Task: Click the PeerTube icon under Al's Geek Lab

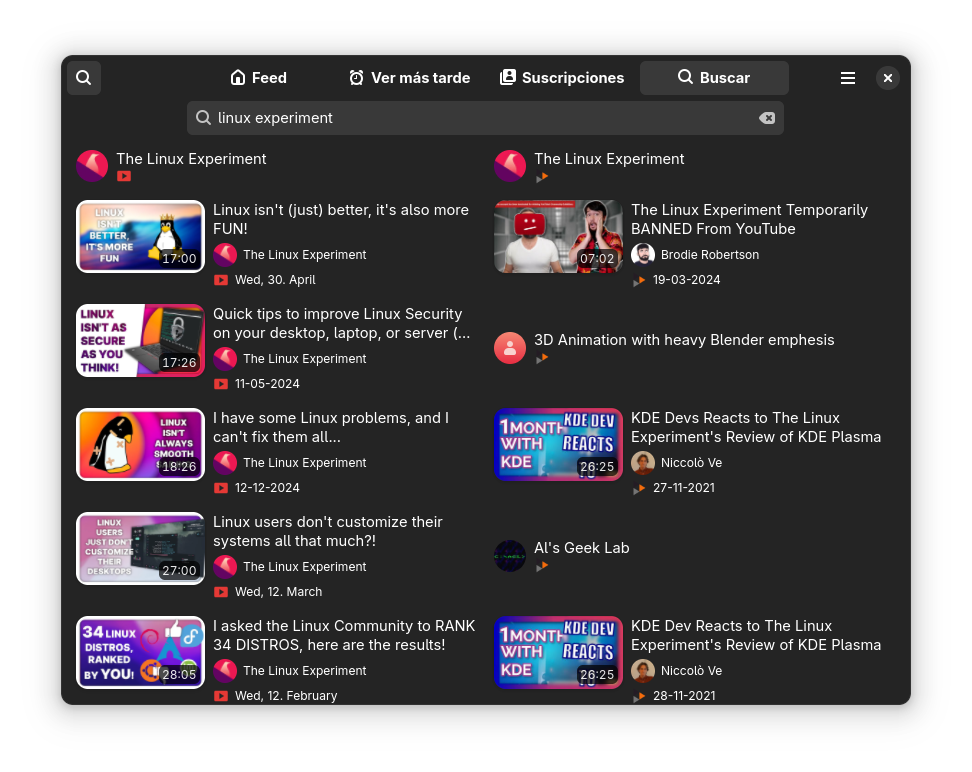Action: point(542,566)
